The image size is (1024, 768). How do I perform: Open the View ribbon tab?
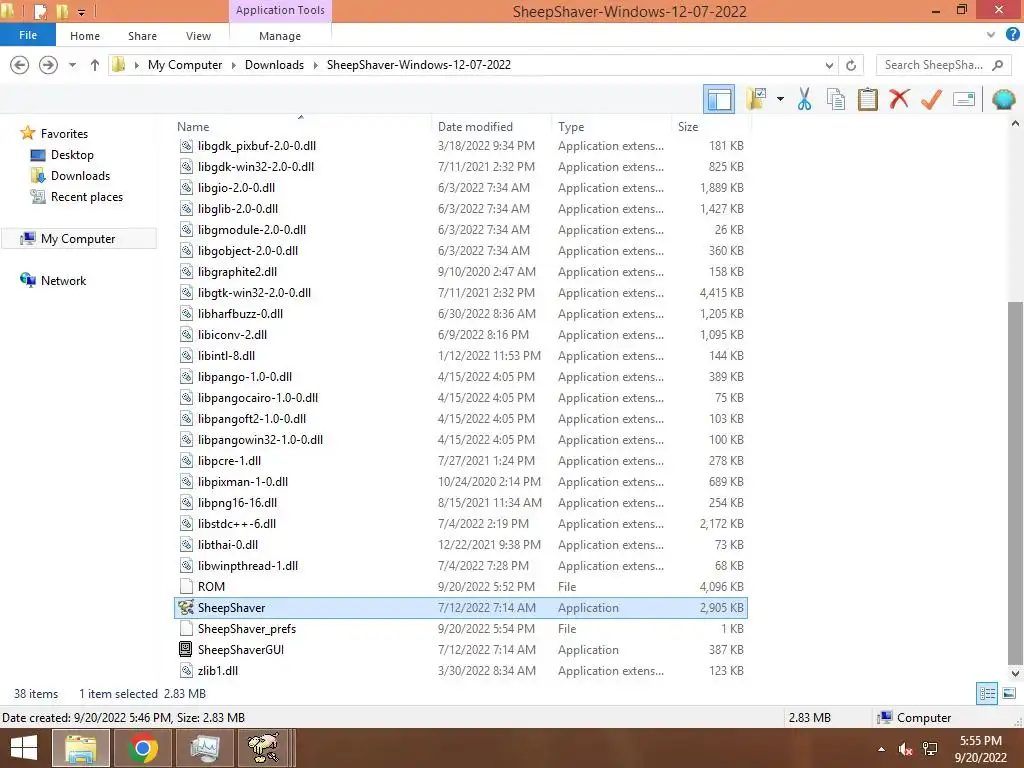198,36
